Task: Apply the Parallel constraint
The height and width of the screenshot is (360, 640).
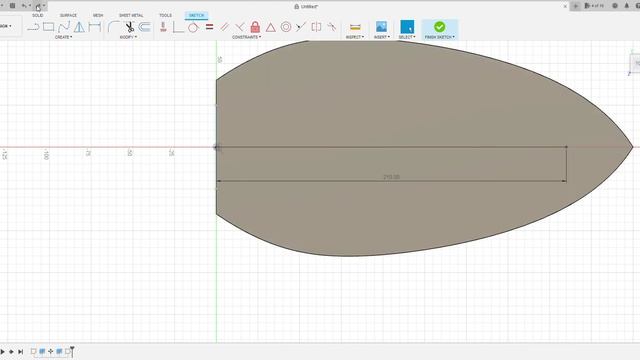Action: coord(224,27)
